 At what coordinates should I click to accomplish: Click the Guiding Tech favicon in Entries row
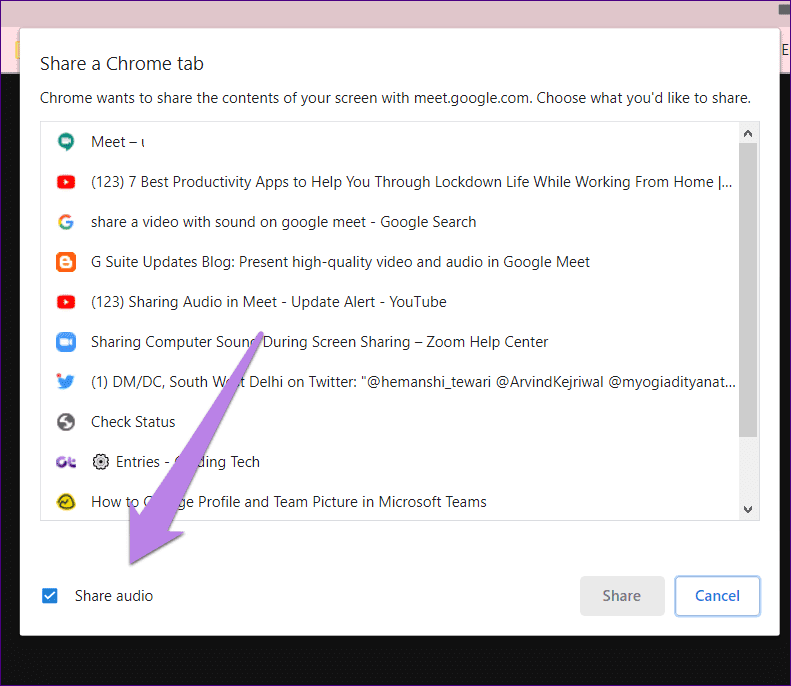coord(66,462)
